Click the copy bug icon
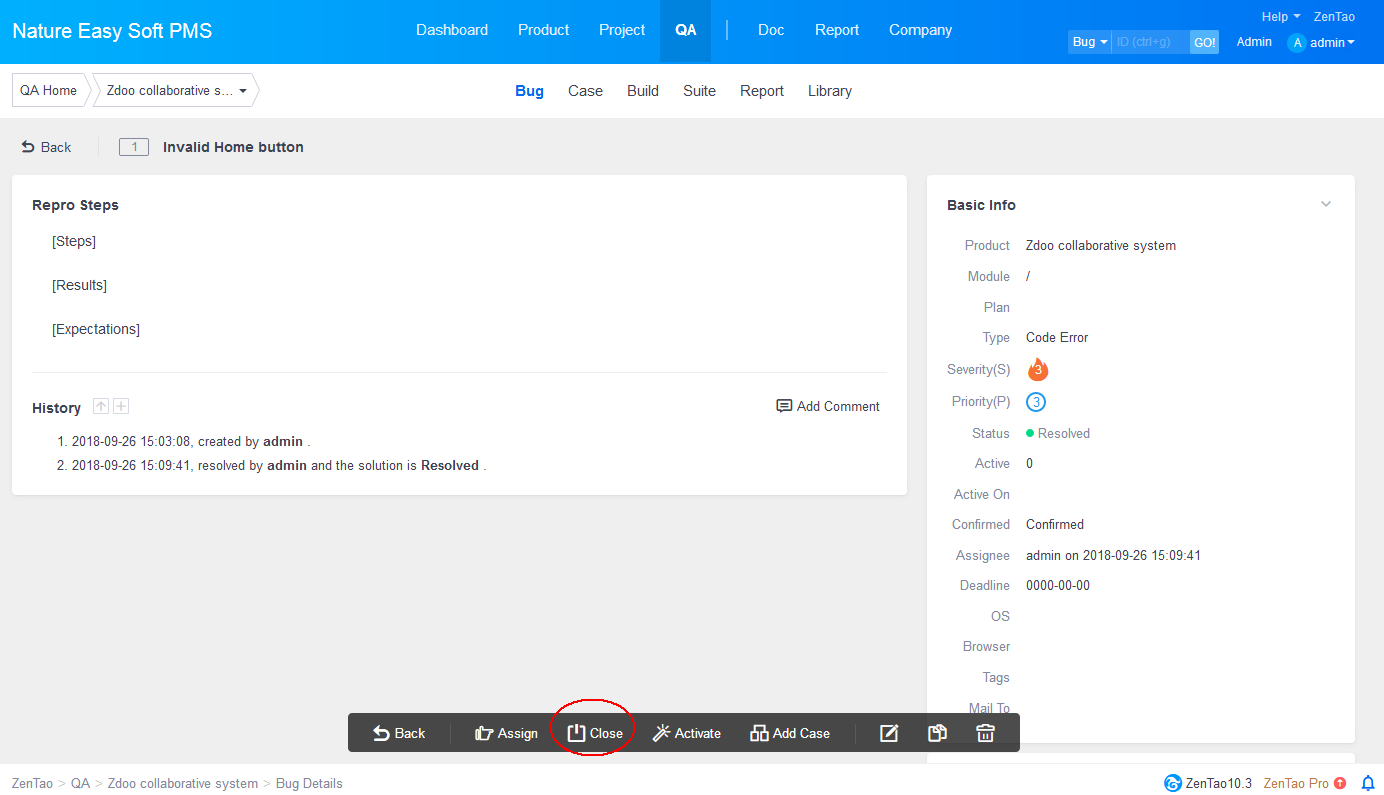The height and width of the screenshot is (795, 1384). (x=937, y=733)
